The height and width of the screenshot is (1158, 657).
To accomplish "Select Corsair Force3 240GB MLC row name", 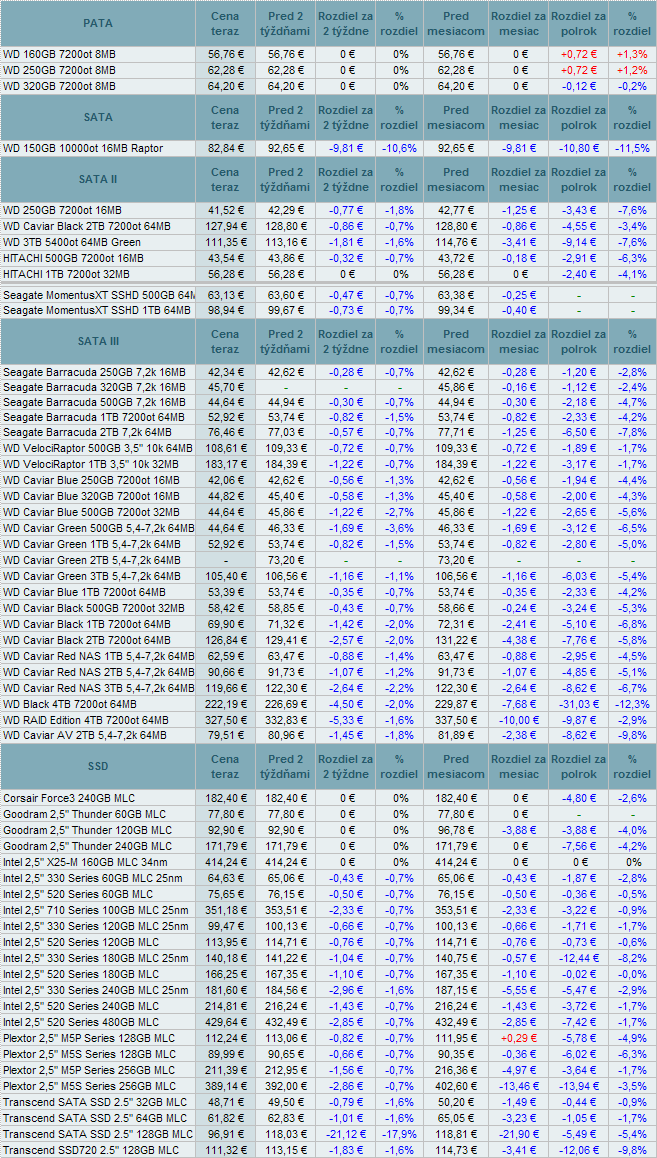I will coord(69,798).
